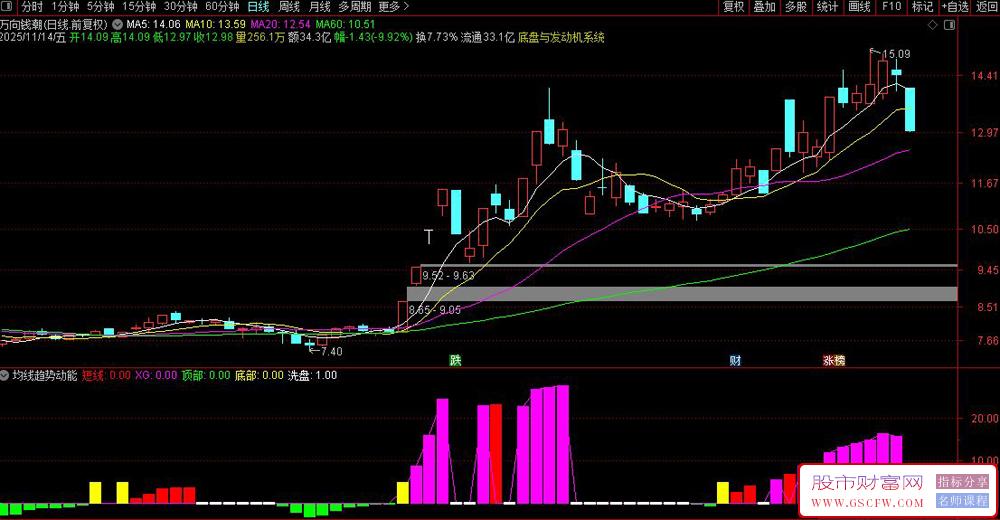
Task: Click the MA60: 10.51 label
Action: (x=346, y=24)
